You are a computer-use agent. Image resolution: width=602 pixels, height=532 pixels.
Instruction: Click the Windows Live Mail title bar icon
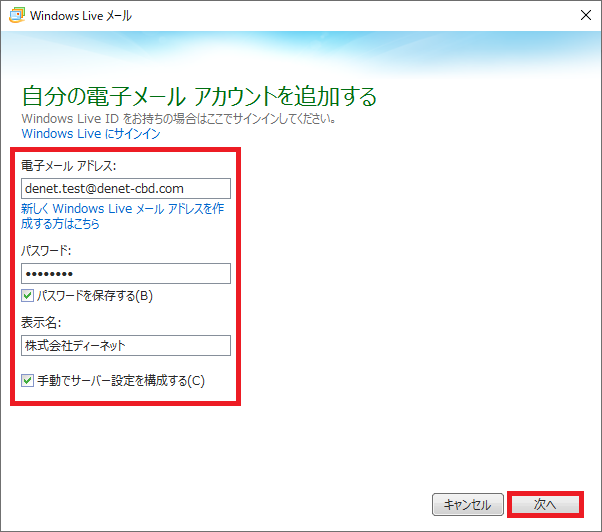[x=17, y=15]
